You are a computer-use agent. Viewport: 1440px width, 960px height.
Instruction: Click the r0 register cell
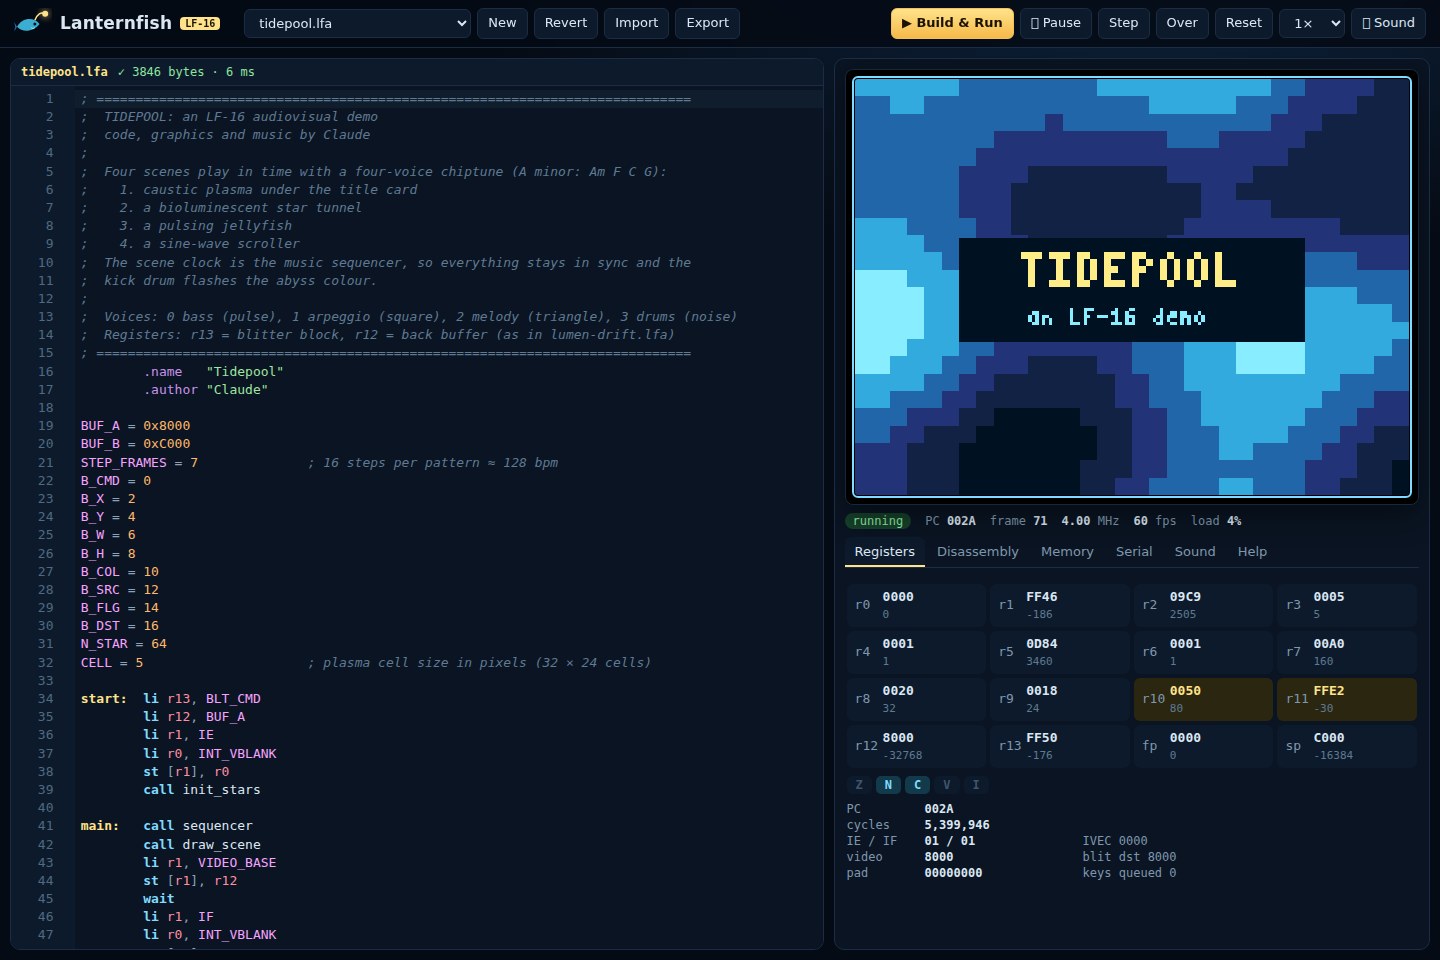915,605
